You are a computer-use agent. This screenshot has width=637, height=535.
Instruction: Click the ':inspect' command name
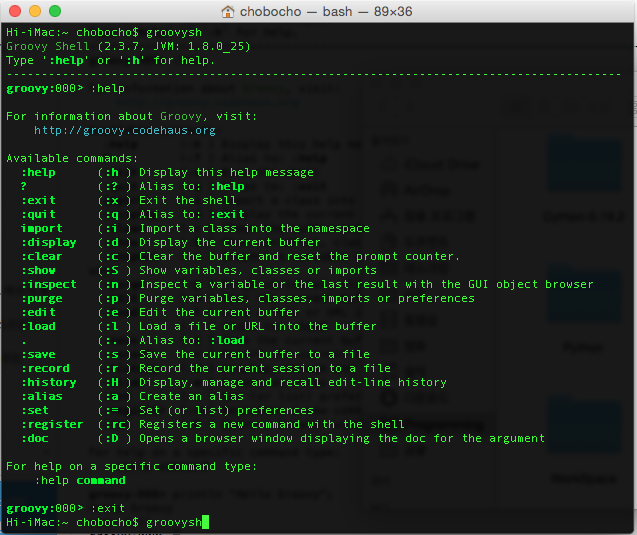[x=49, y=284]
